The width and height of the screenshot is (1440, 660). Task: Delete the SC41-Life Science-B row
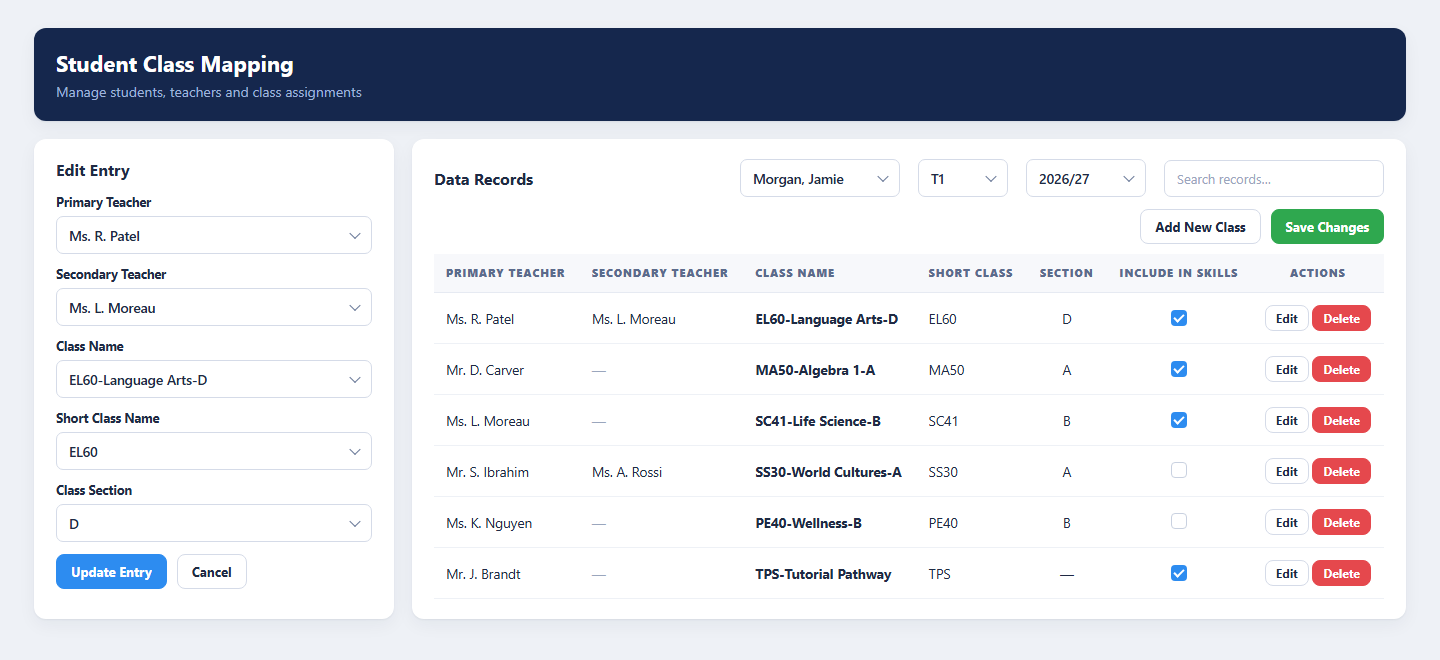click(1341, 421)
